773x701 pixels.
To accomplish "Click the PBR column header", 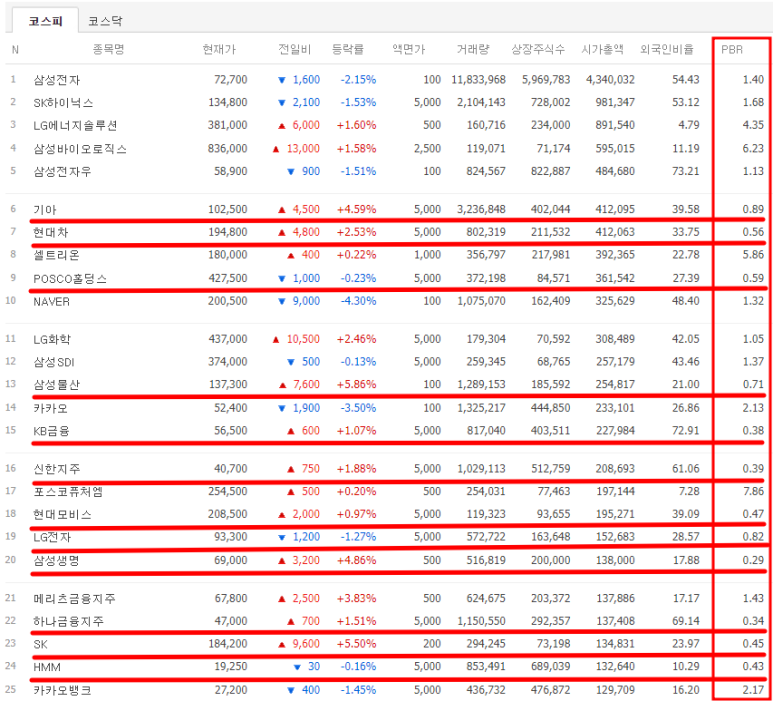I will [732, 50].
